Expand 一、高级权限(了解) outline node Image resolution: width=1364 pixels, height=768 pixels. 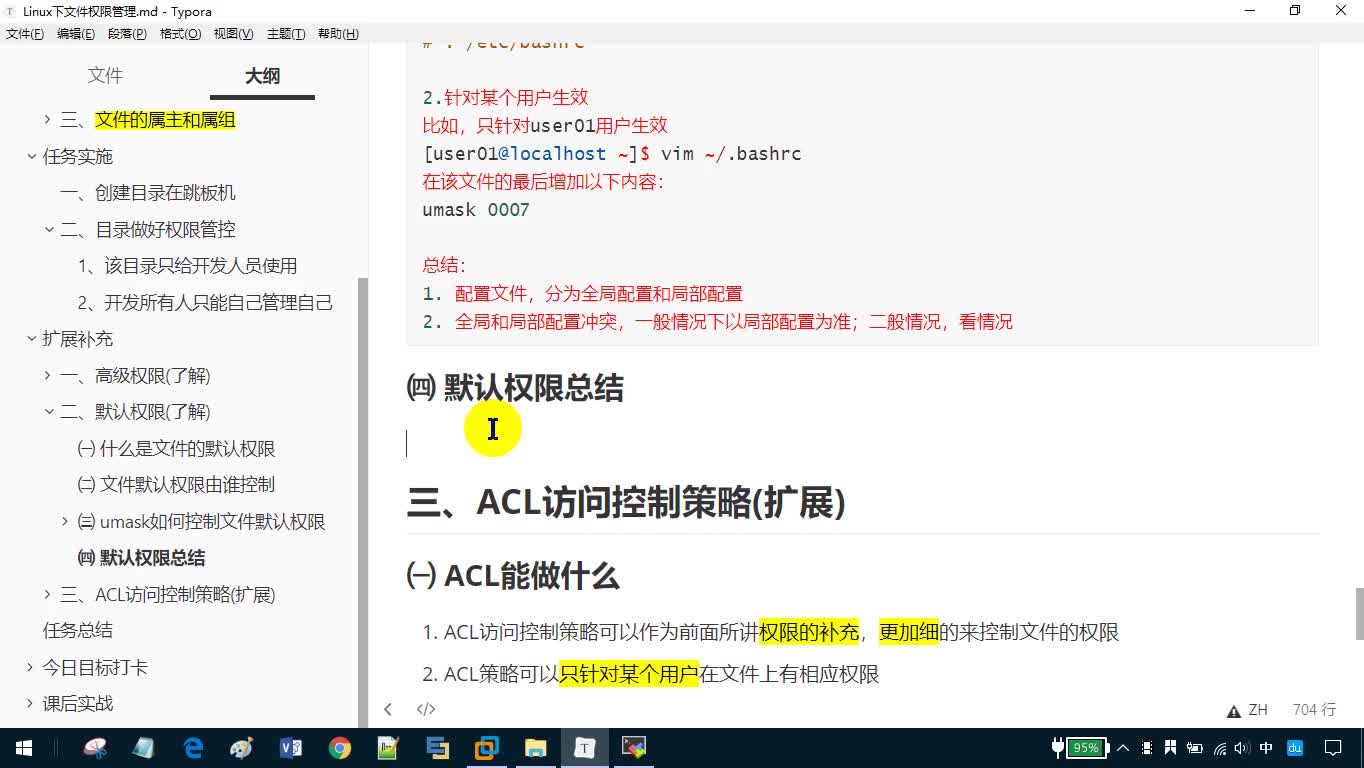48,376
